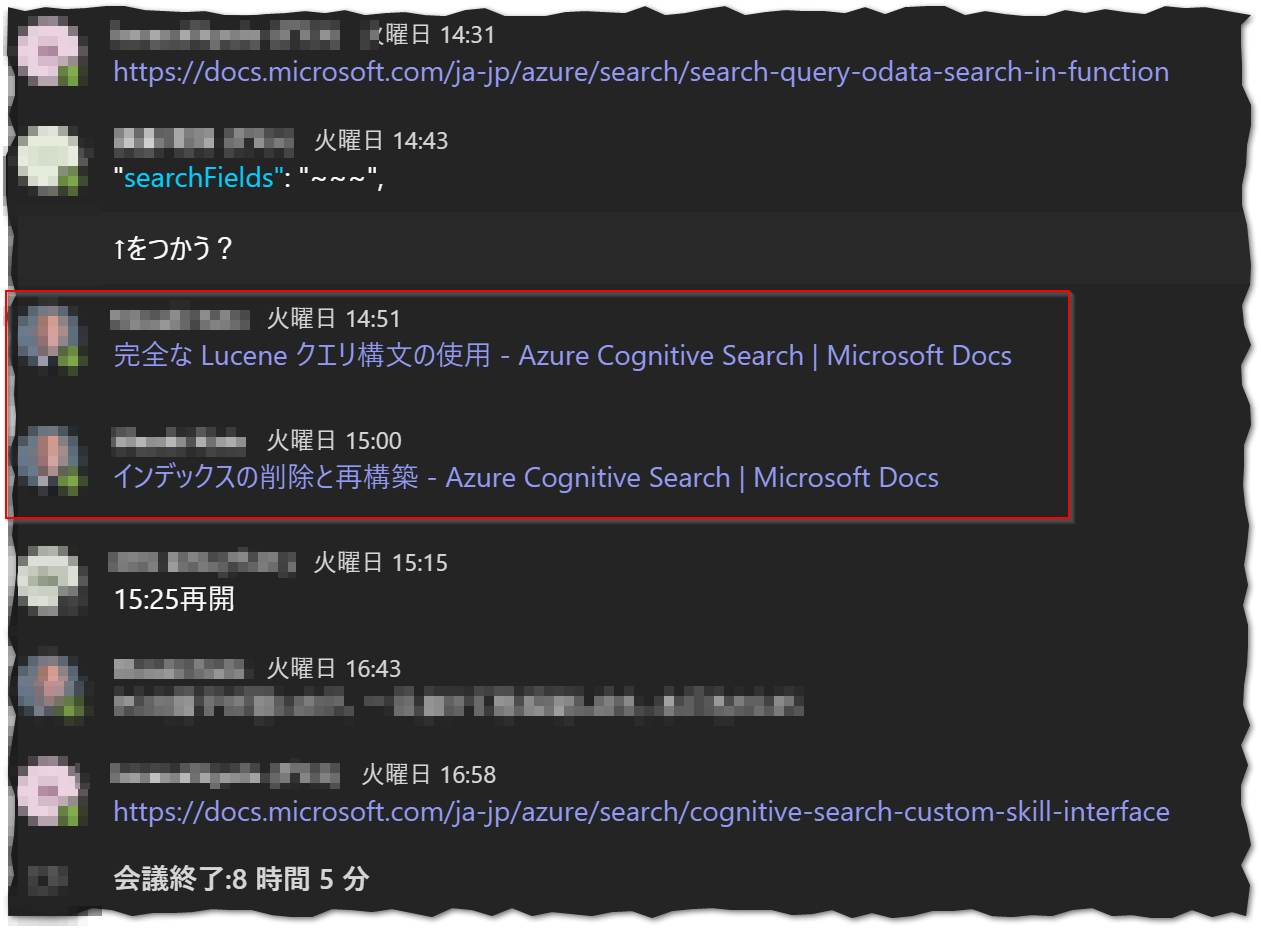Click the avatar of the 16:58 message sender
Screen dimensions: 1261x928
[x=52, y=790]
